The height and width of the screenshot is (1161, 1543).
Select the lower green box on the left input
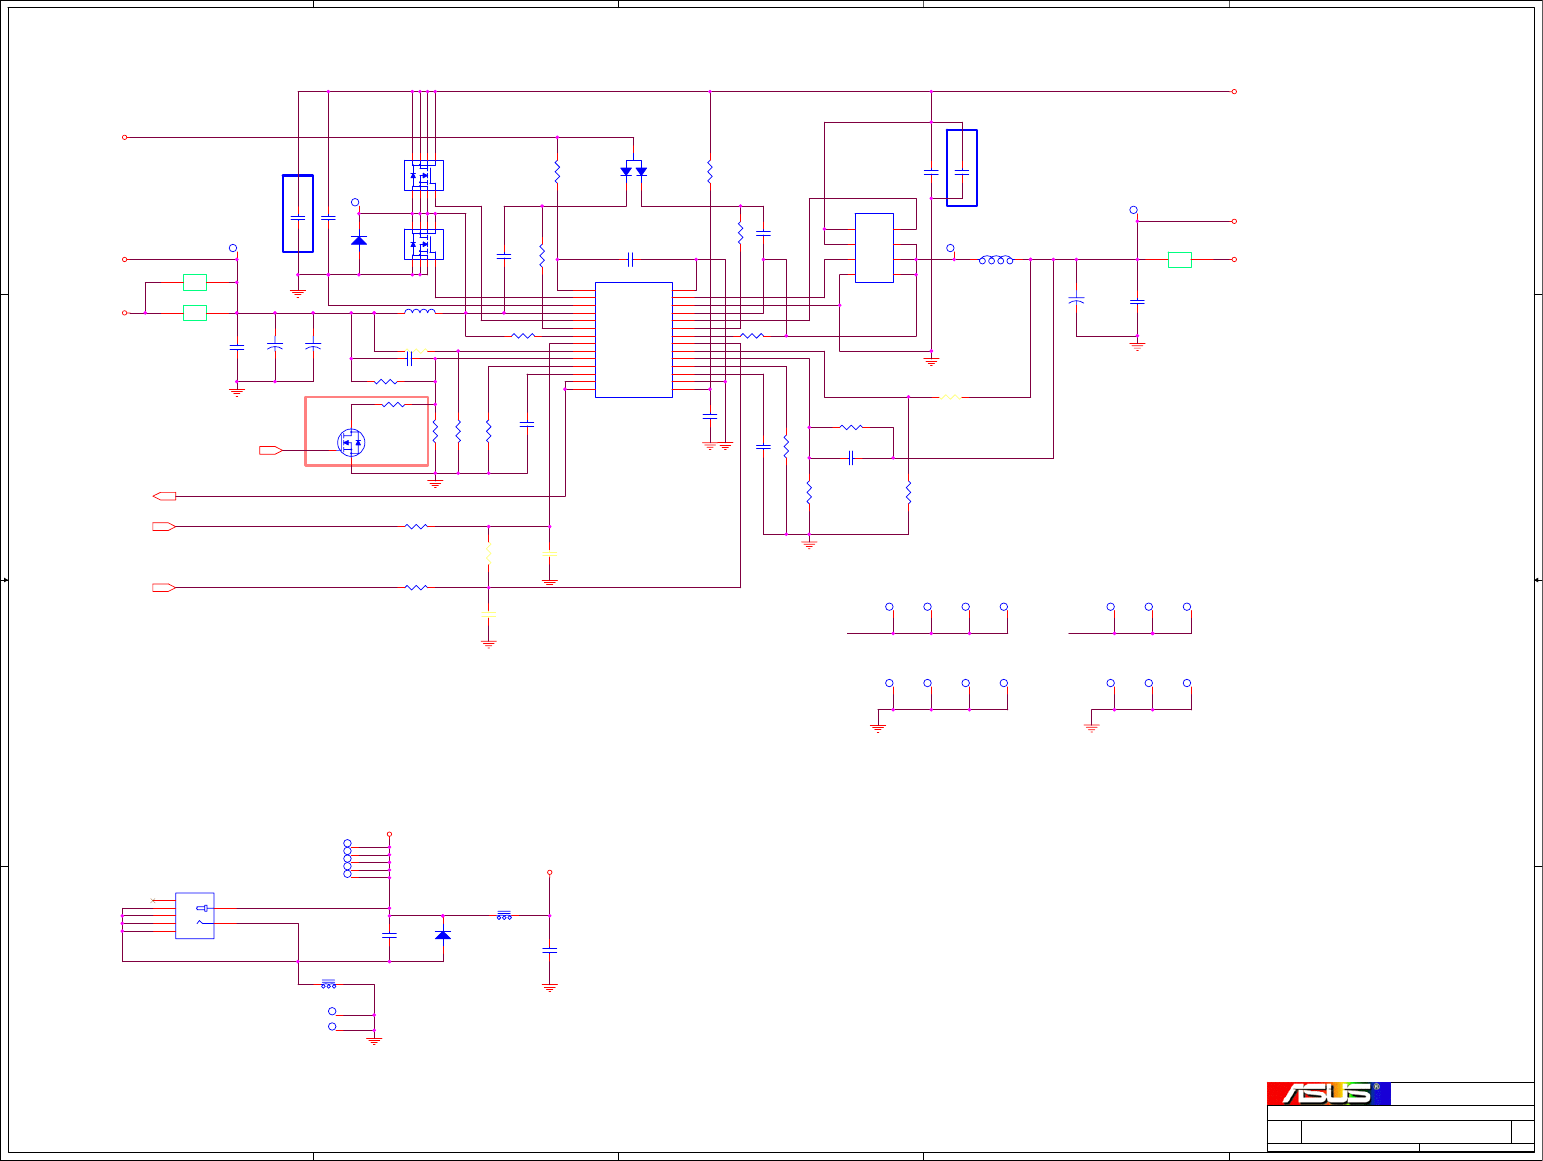tap(195, 313)
